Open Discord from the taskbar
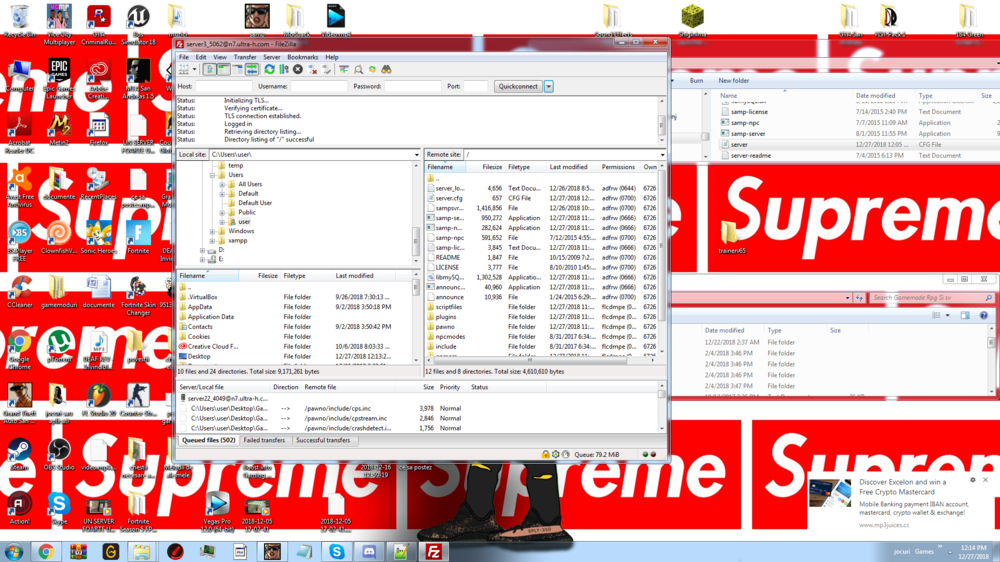Viewport: 1000px width, 562px height. coord(369,552)
